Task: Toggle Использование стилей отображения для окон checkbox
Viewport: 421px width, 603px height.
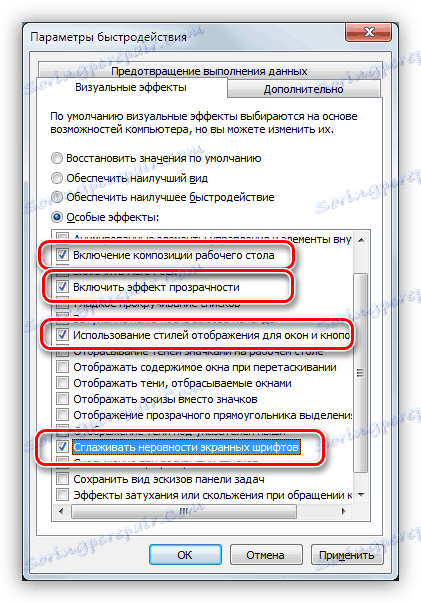Action: (x=62, y=335)
